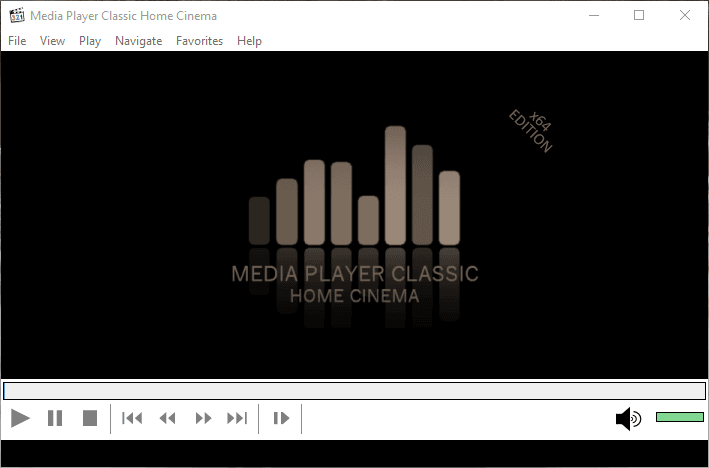The width and height of the screenshot is (709, 468).
Task: Adjust the green volume slider
Action: coord(679,417)
